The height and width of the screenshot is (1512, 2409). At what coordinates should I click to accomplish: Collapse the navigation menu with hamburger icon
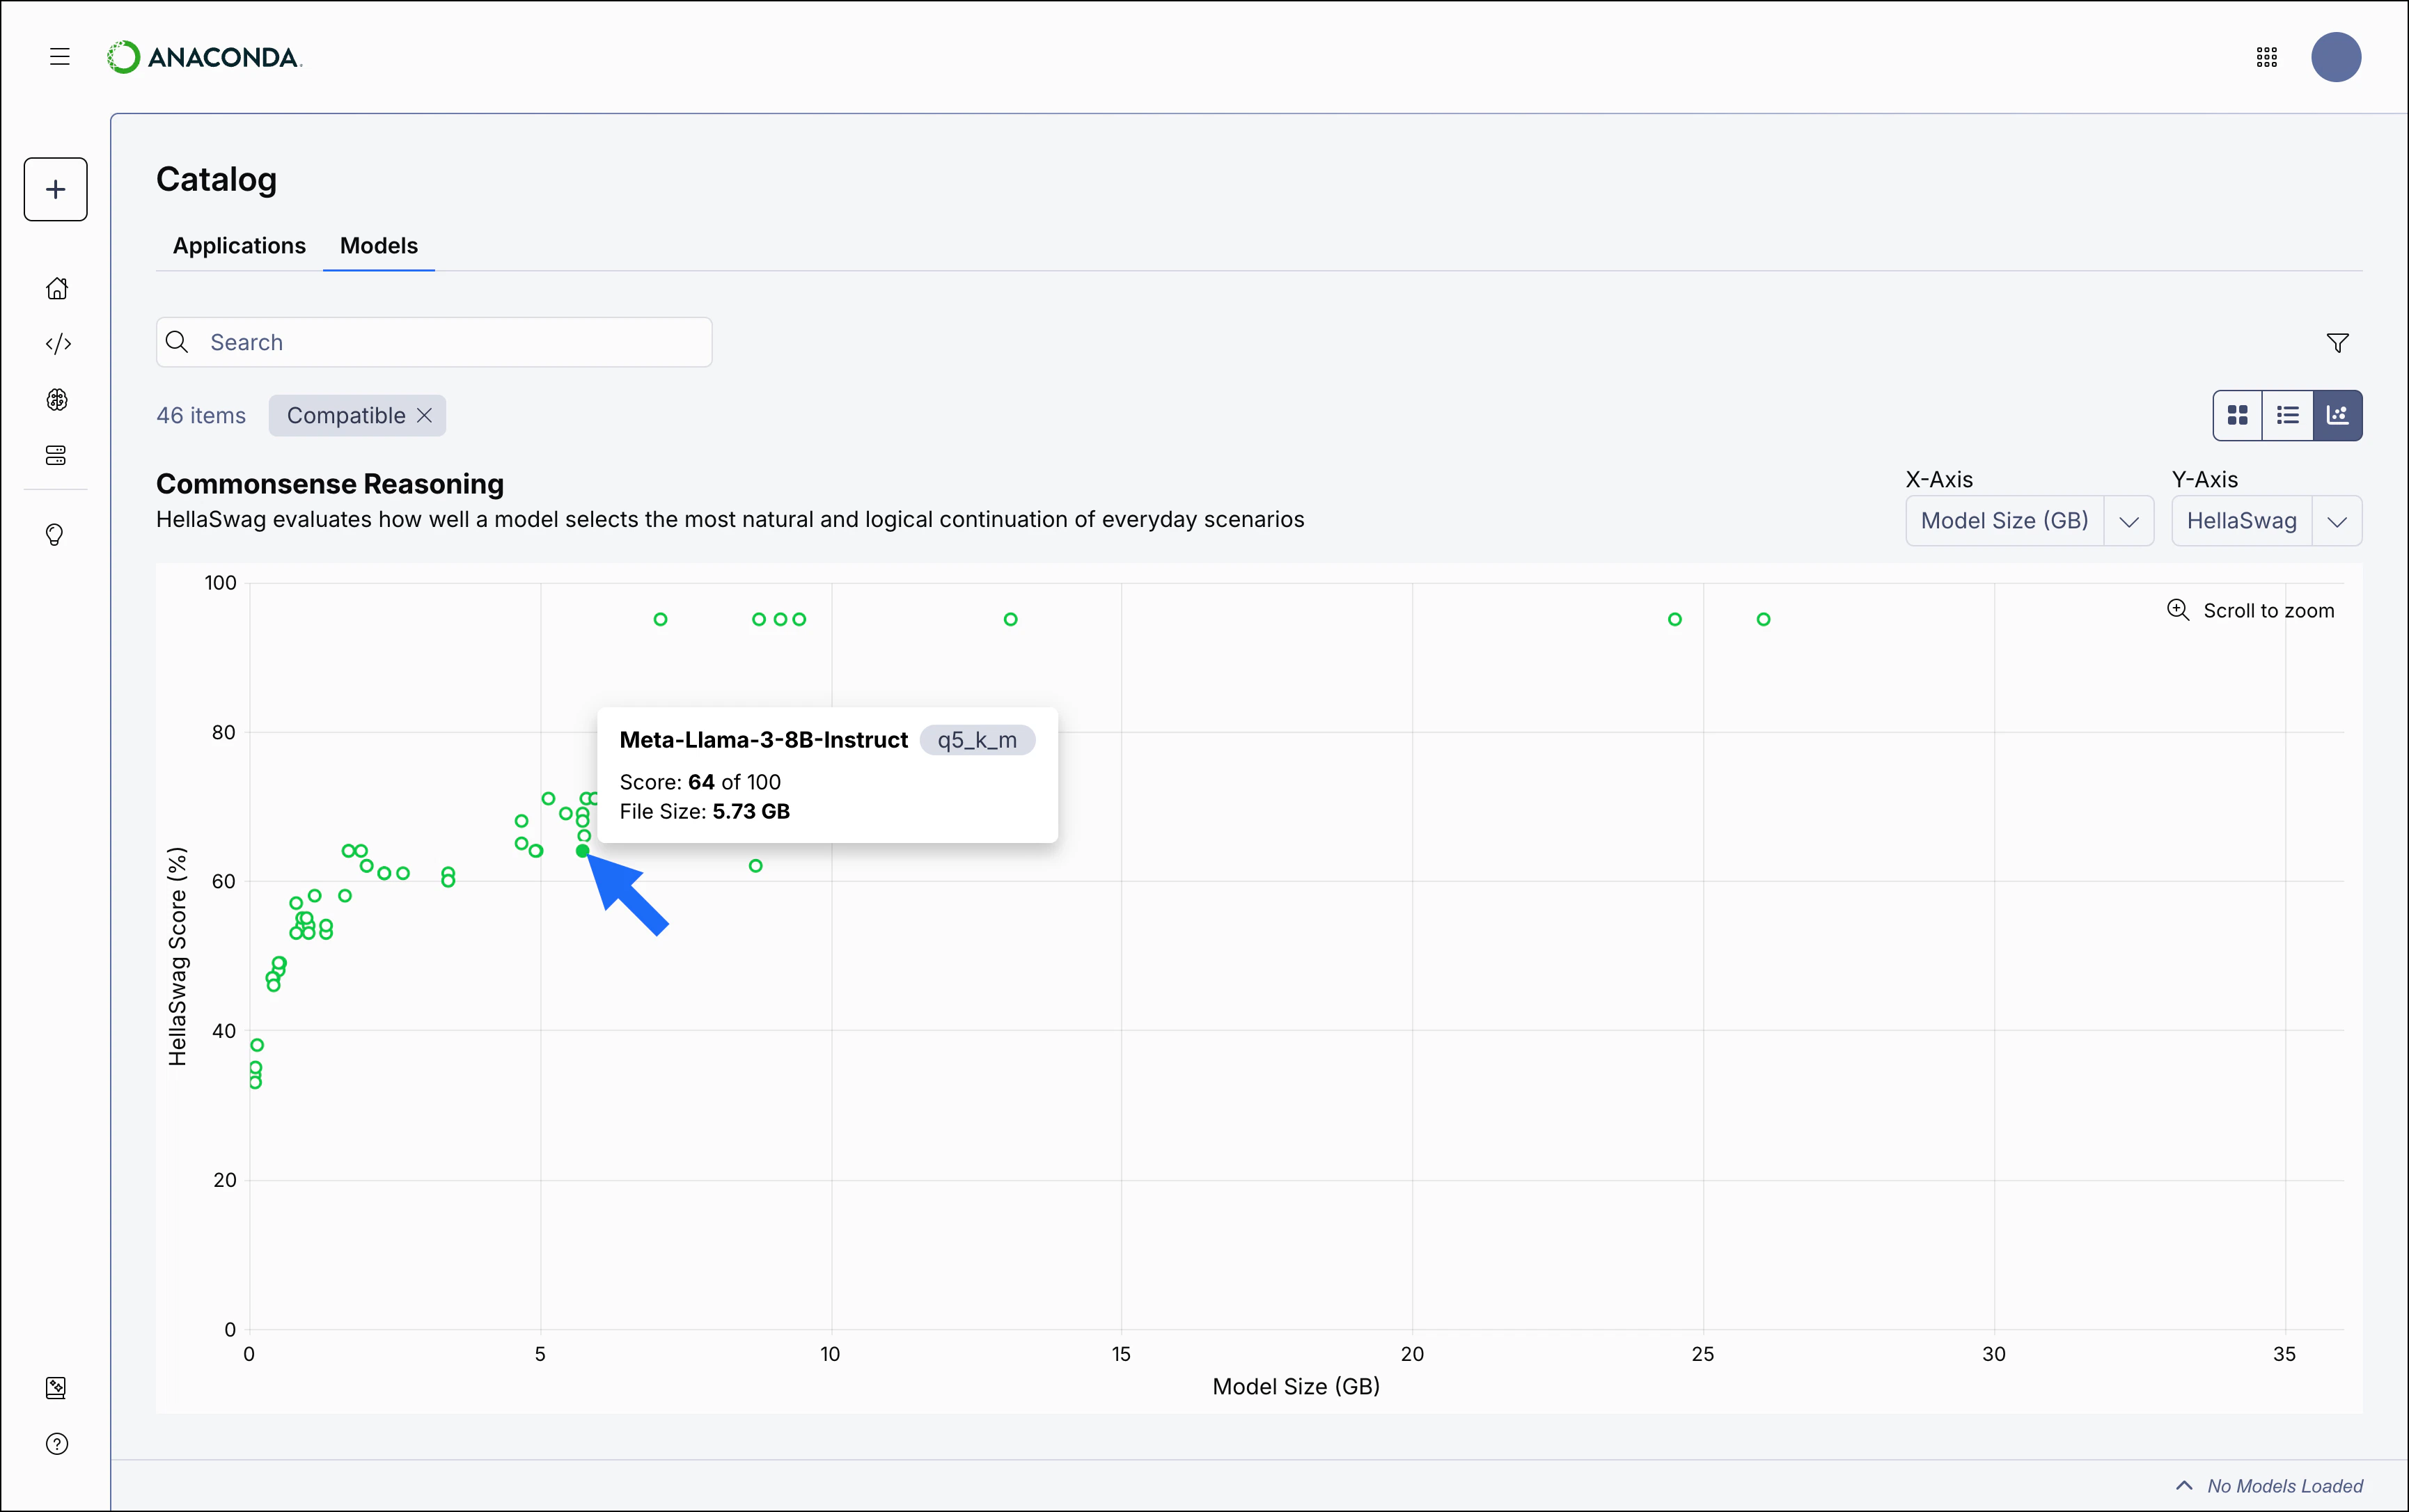click(x=59, y=57)
